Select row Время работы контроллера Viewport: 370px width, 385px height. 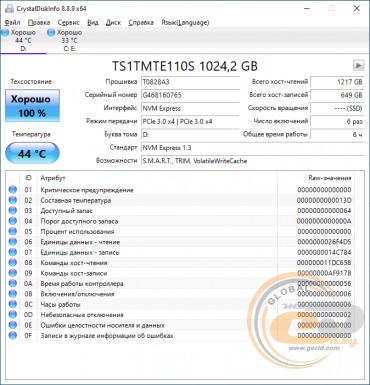pos(180,283)
